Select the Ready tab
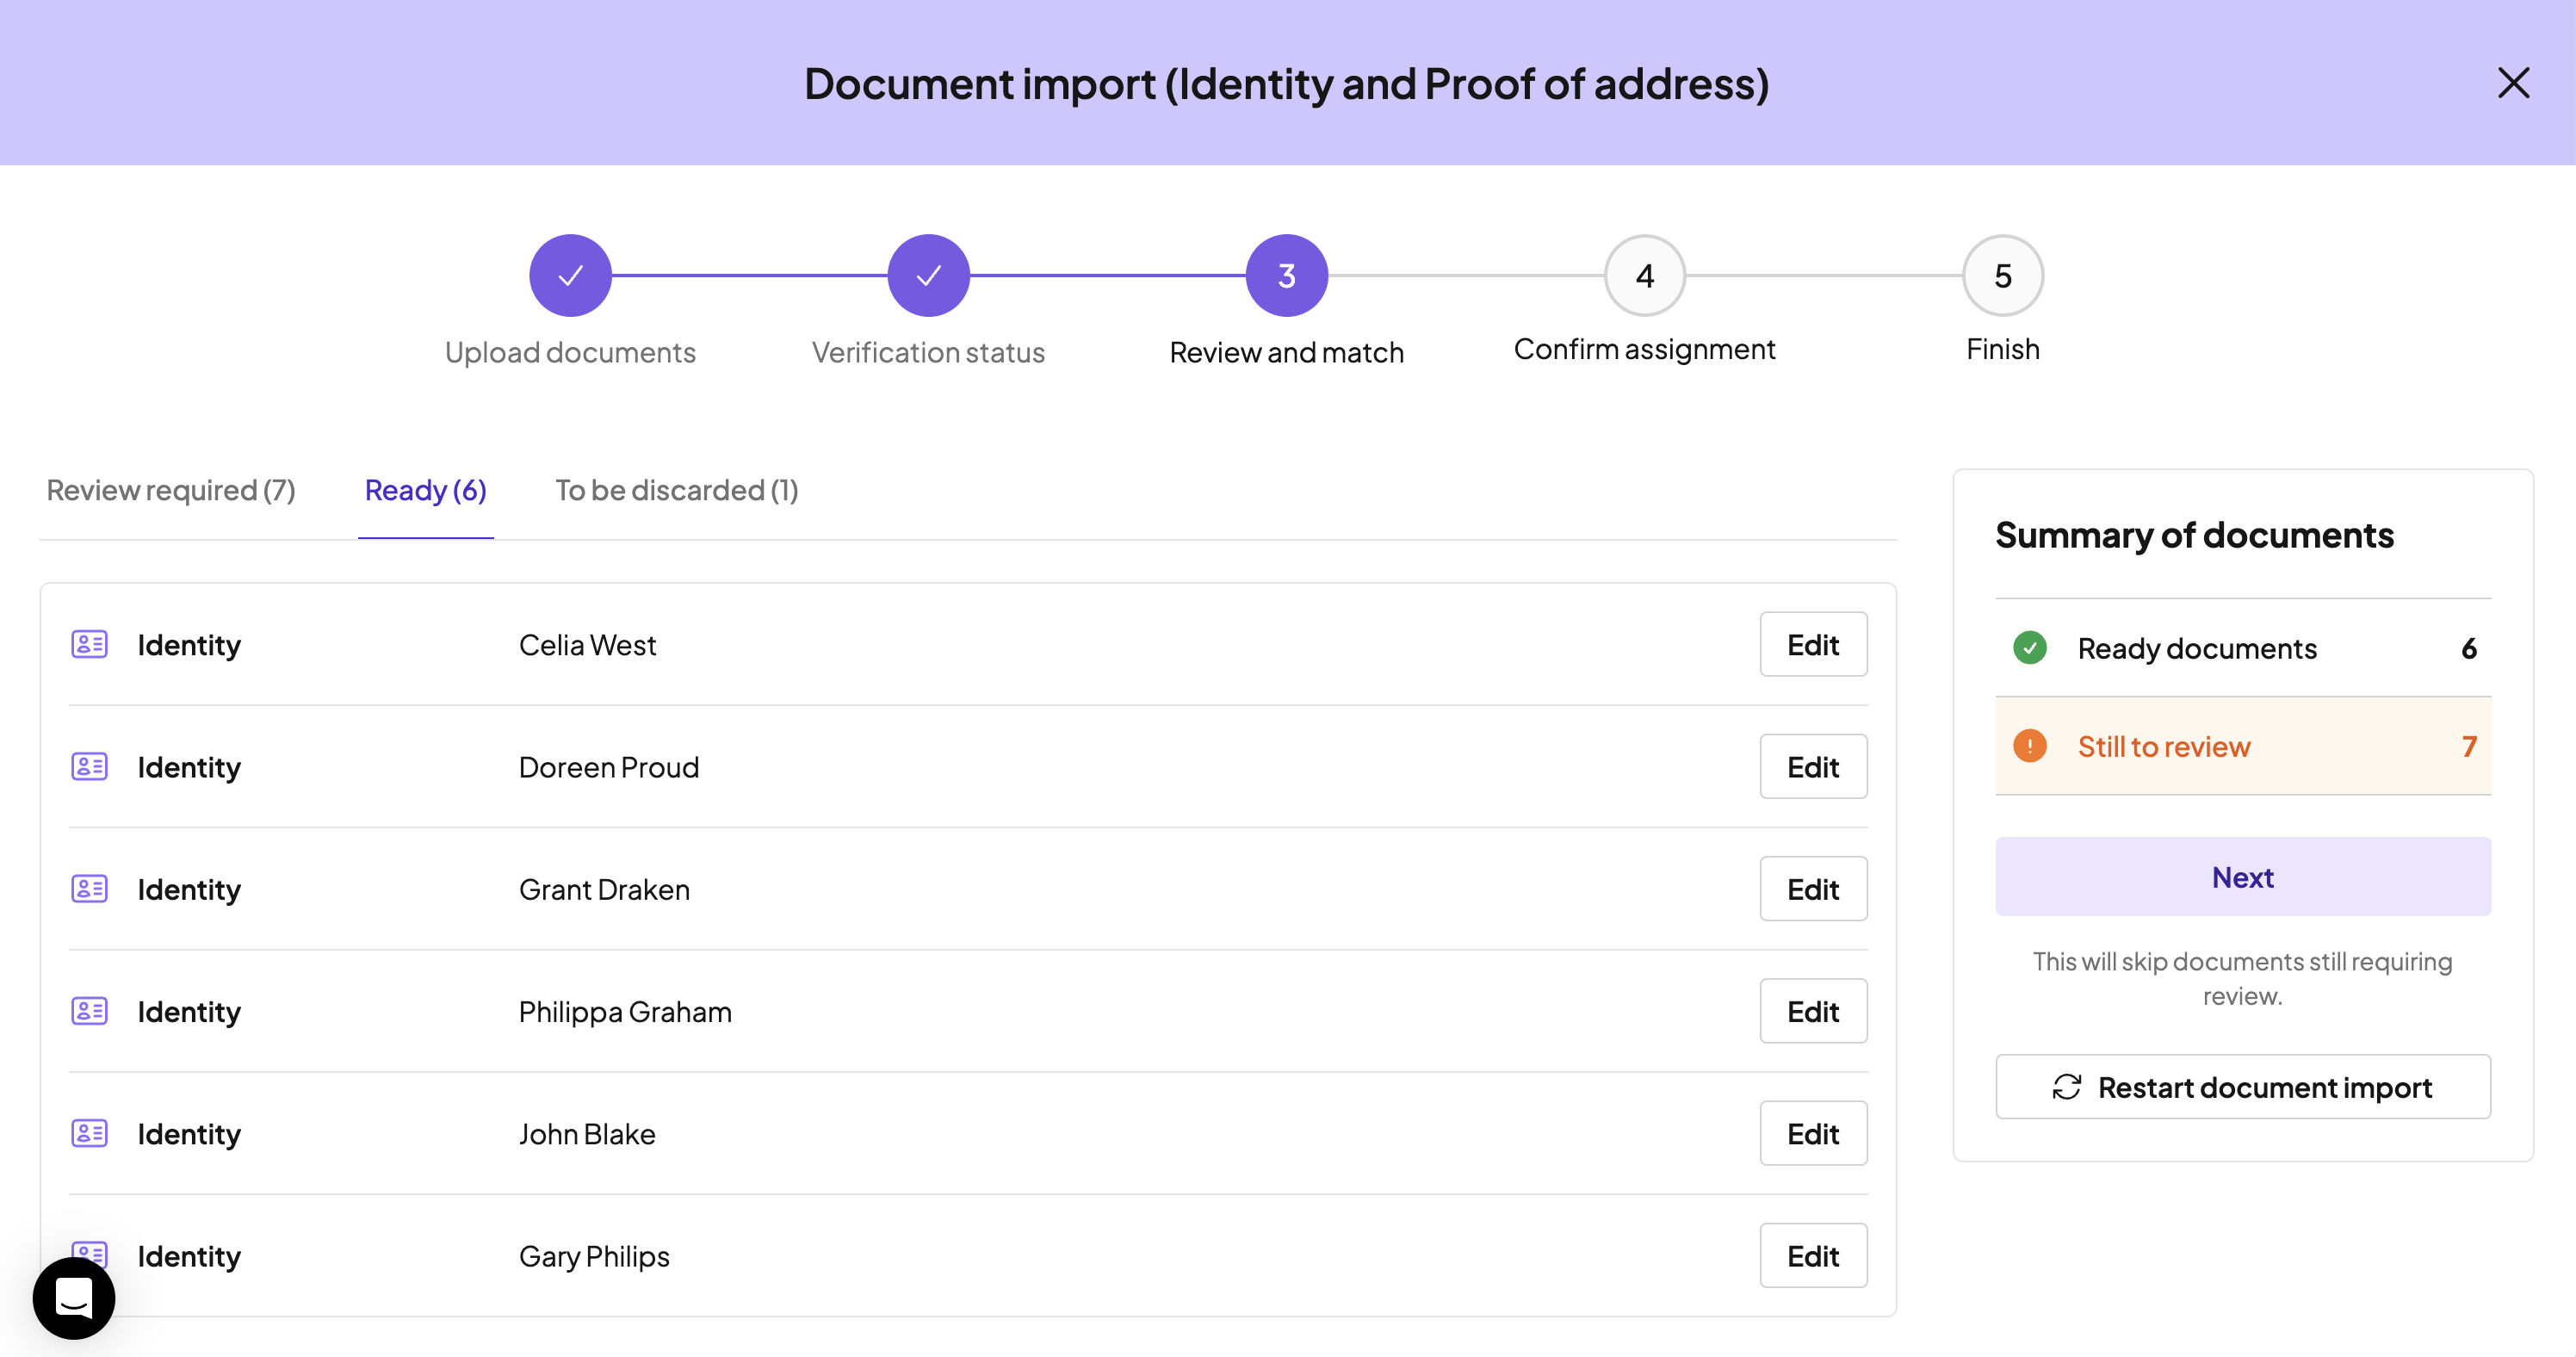 (x=425, y=490)
